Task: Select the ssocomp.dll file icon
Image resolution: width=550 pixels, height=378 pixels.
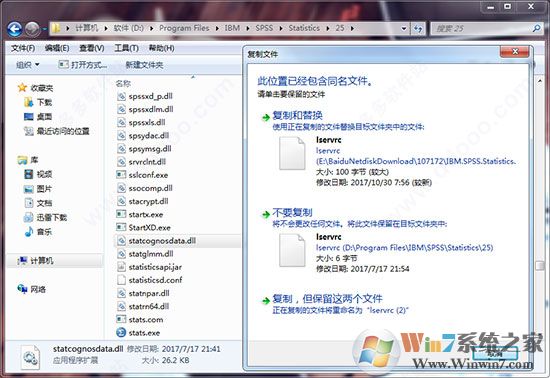Action: (121, 188)
